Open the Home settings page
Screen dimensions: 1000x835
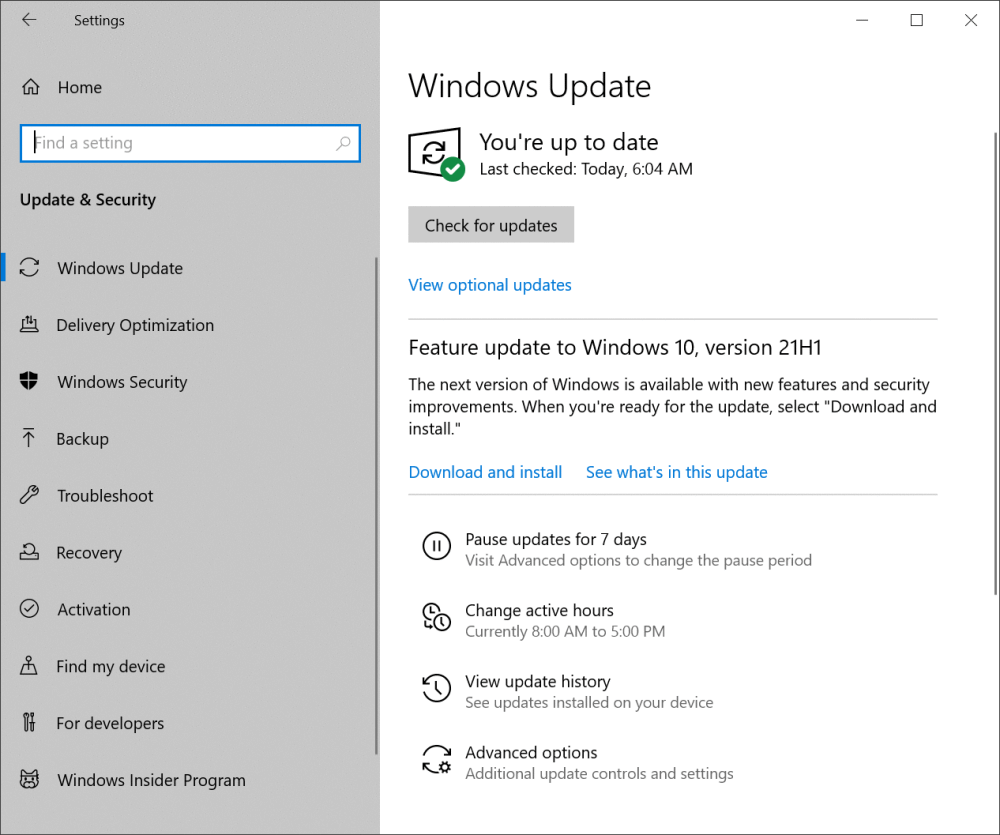(x=80, y=87)
